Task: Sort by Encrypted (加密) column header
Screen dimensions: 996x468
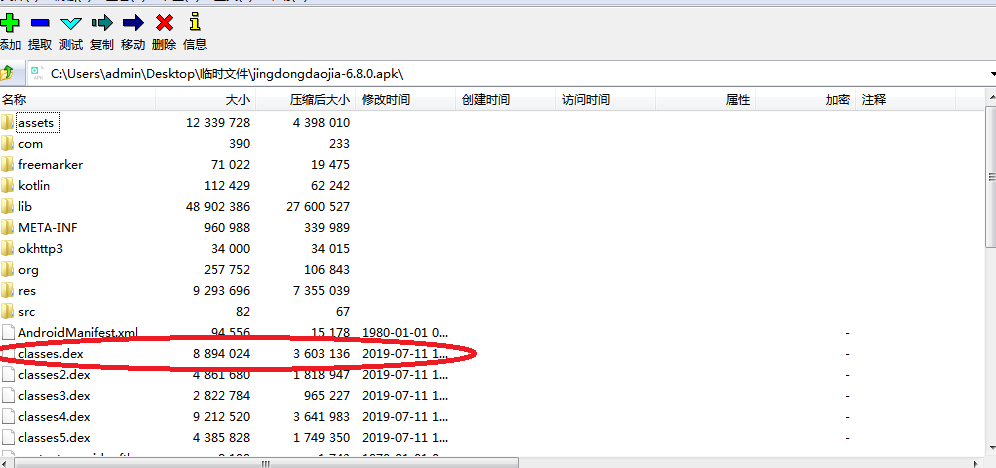Action: click(x=805, y=100)
